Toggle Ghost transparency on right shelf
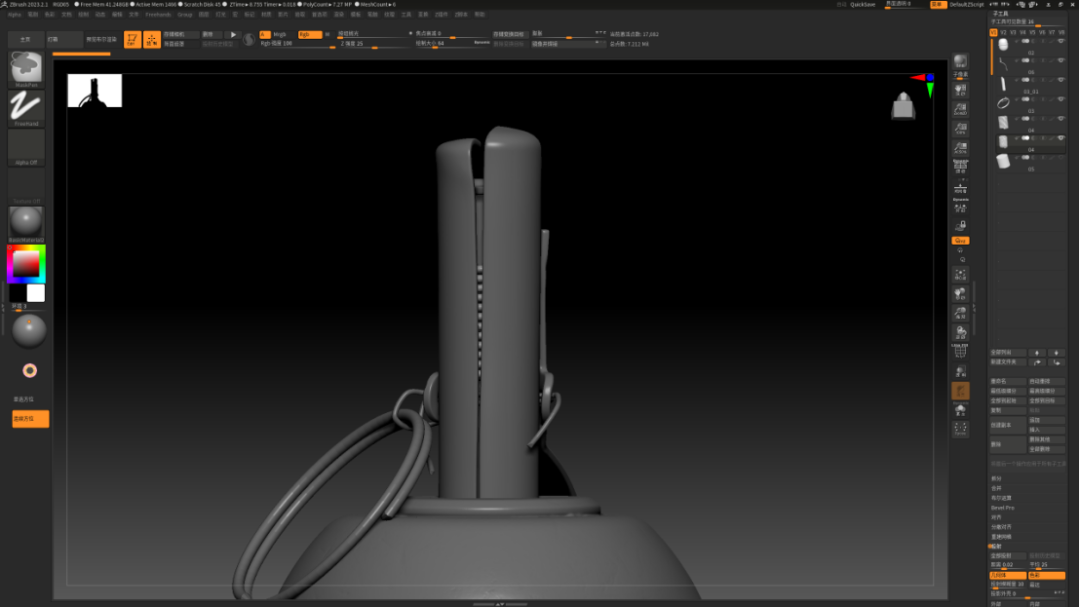The height and width of the screenshot is (607, 1080). [960, 391]
